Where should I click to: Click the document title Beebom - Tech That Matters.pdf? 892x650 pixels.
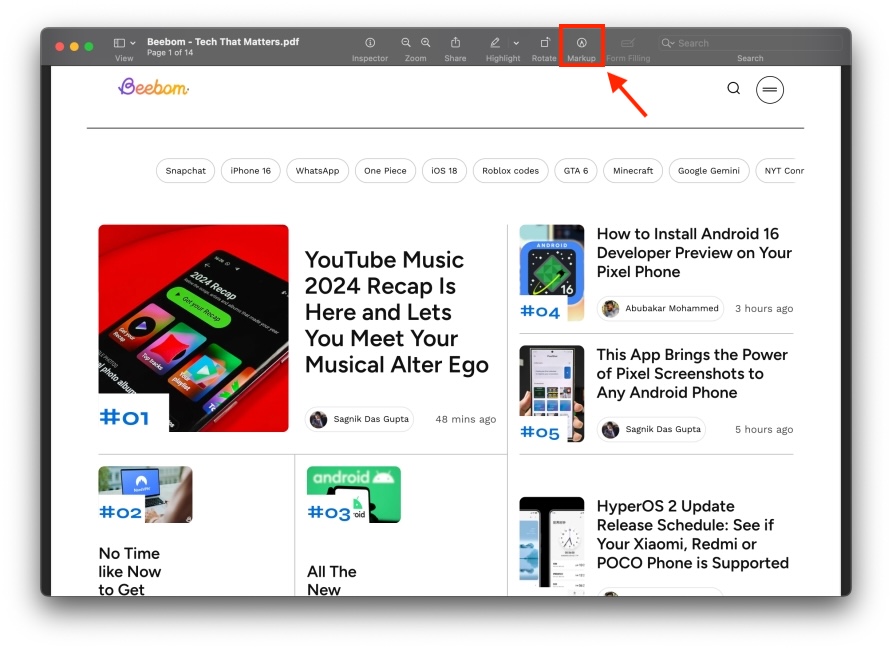point(223,42)
